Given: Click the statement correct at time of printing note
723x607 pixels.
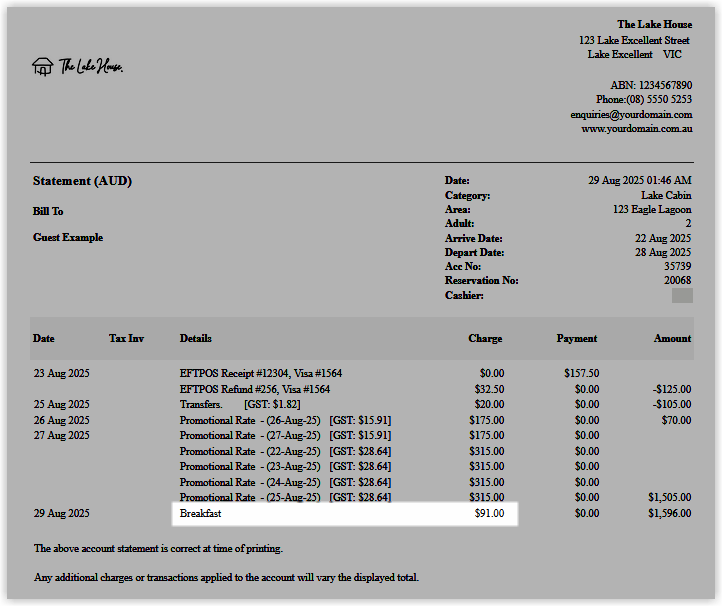Looking at the screenshot, I should [158, 549].
